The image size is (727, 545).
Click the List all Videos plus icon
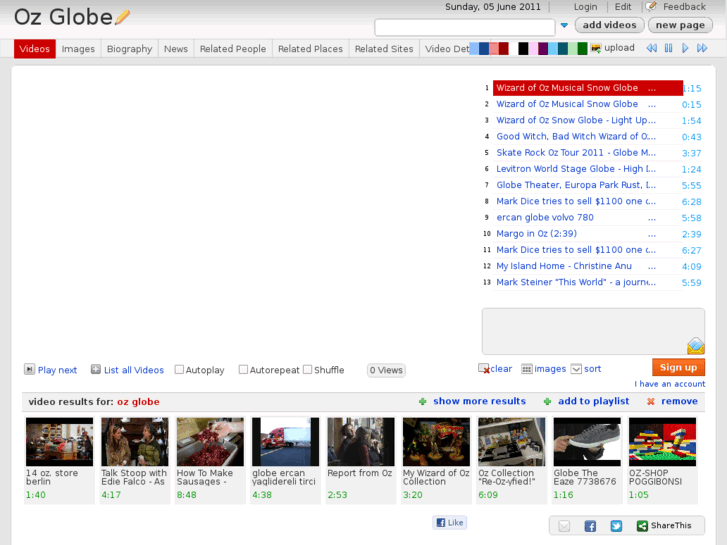[96, 369]
